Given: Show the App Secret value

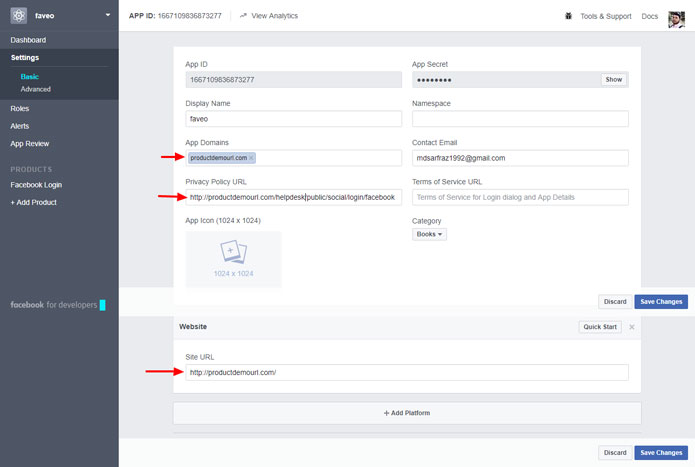Looking at the screenshot, I should coord(614,79).
